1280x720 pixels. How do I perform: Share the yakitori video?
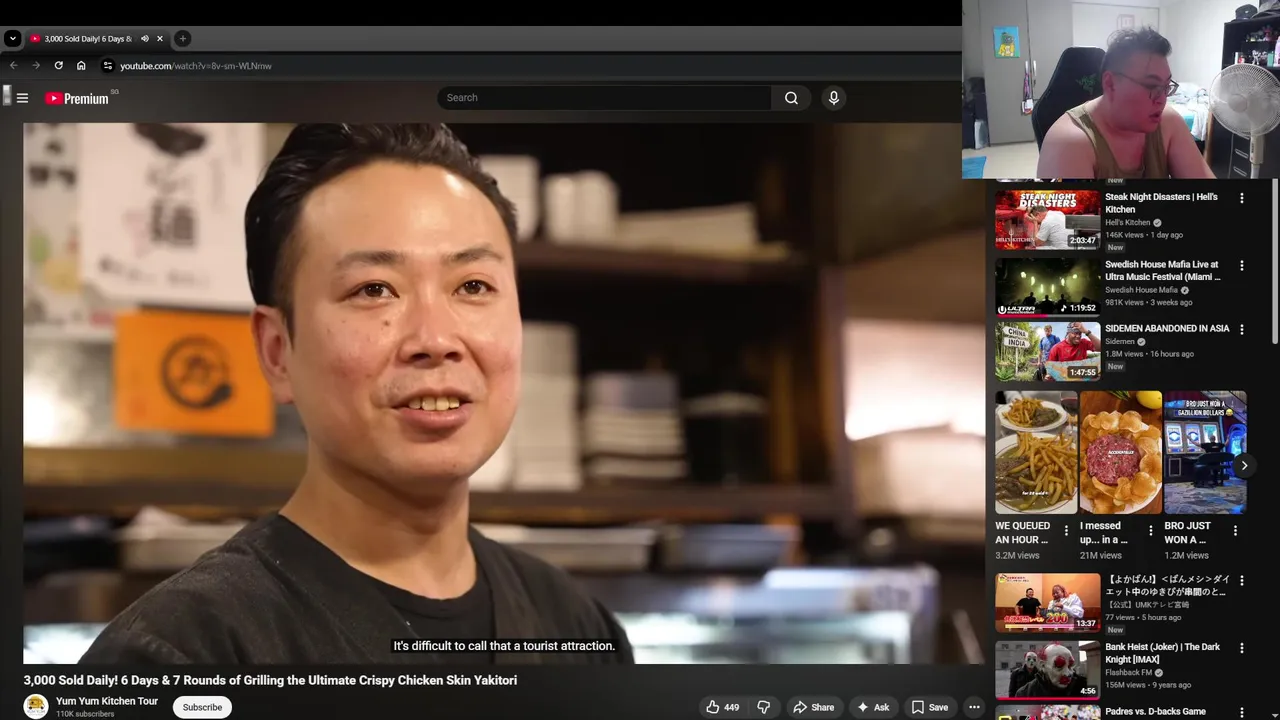click(813, 707)
